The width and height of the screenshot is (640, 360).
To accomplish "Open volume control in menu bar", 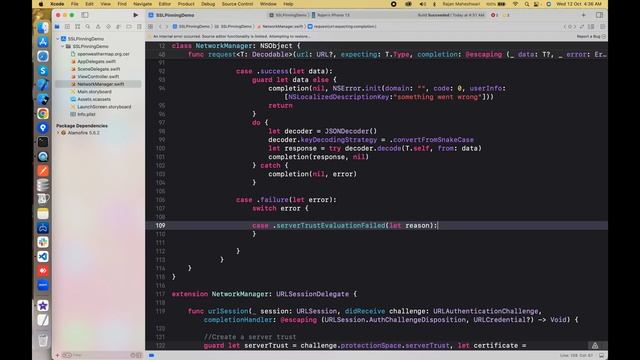I will 422,4.
